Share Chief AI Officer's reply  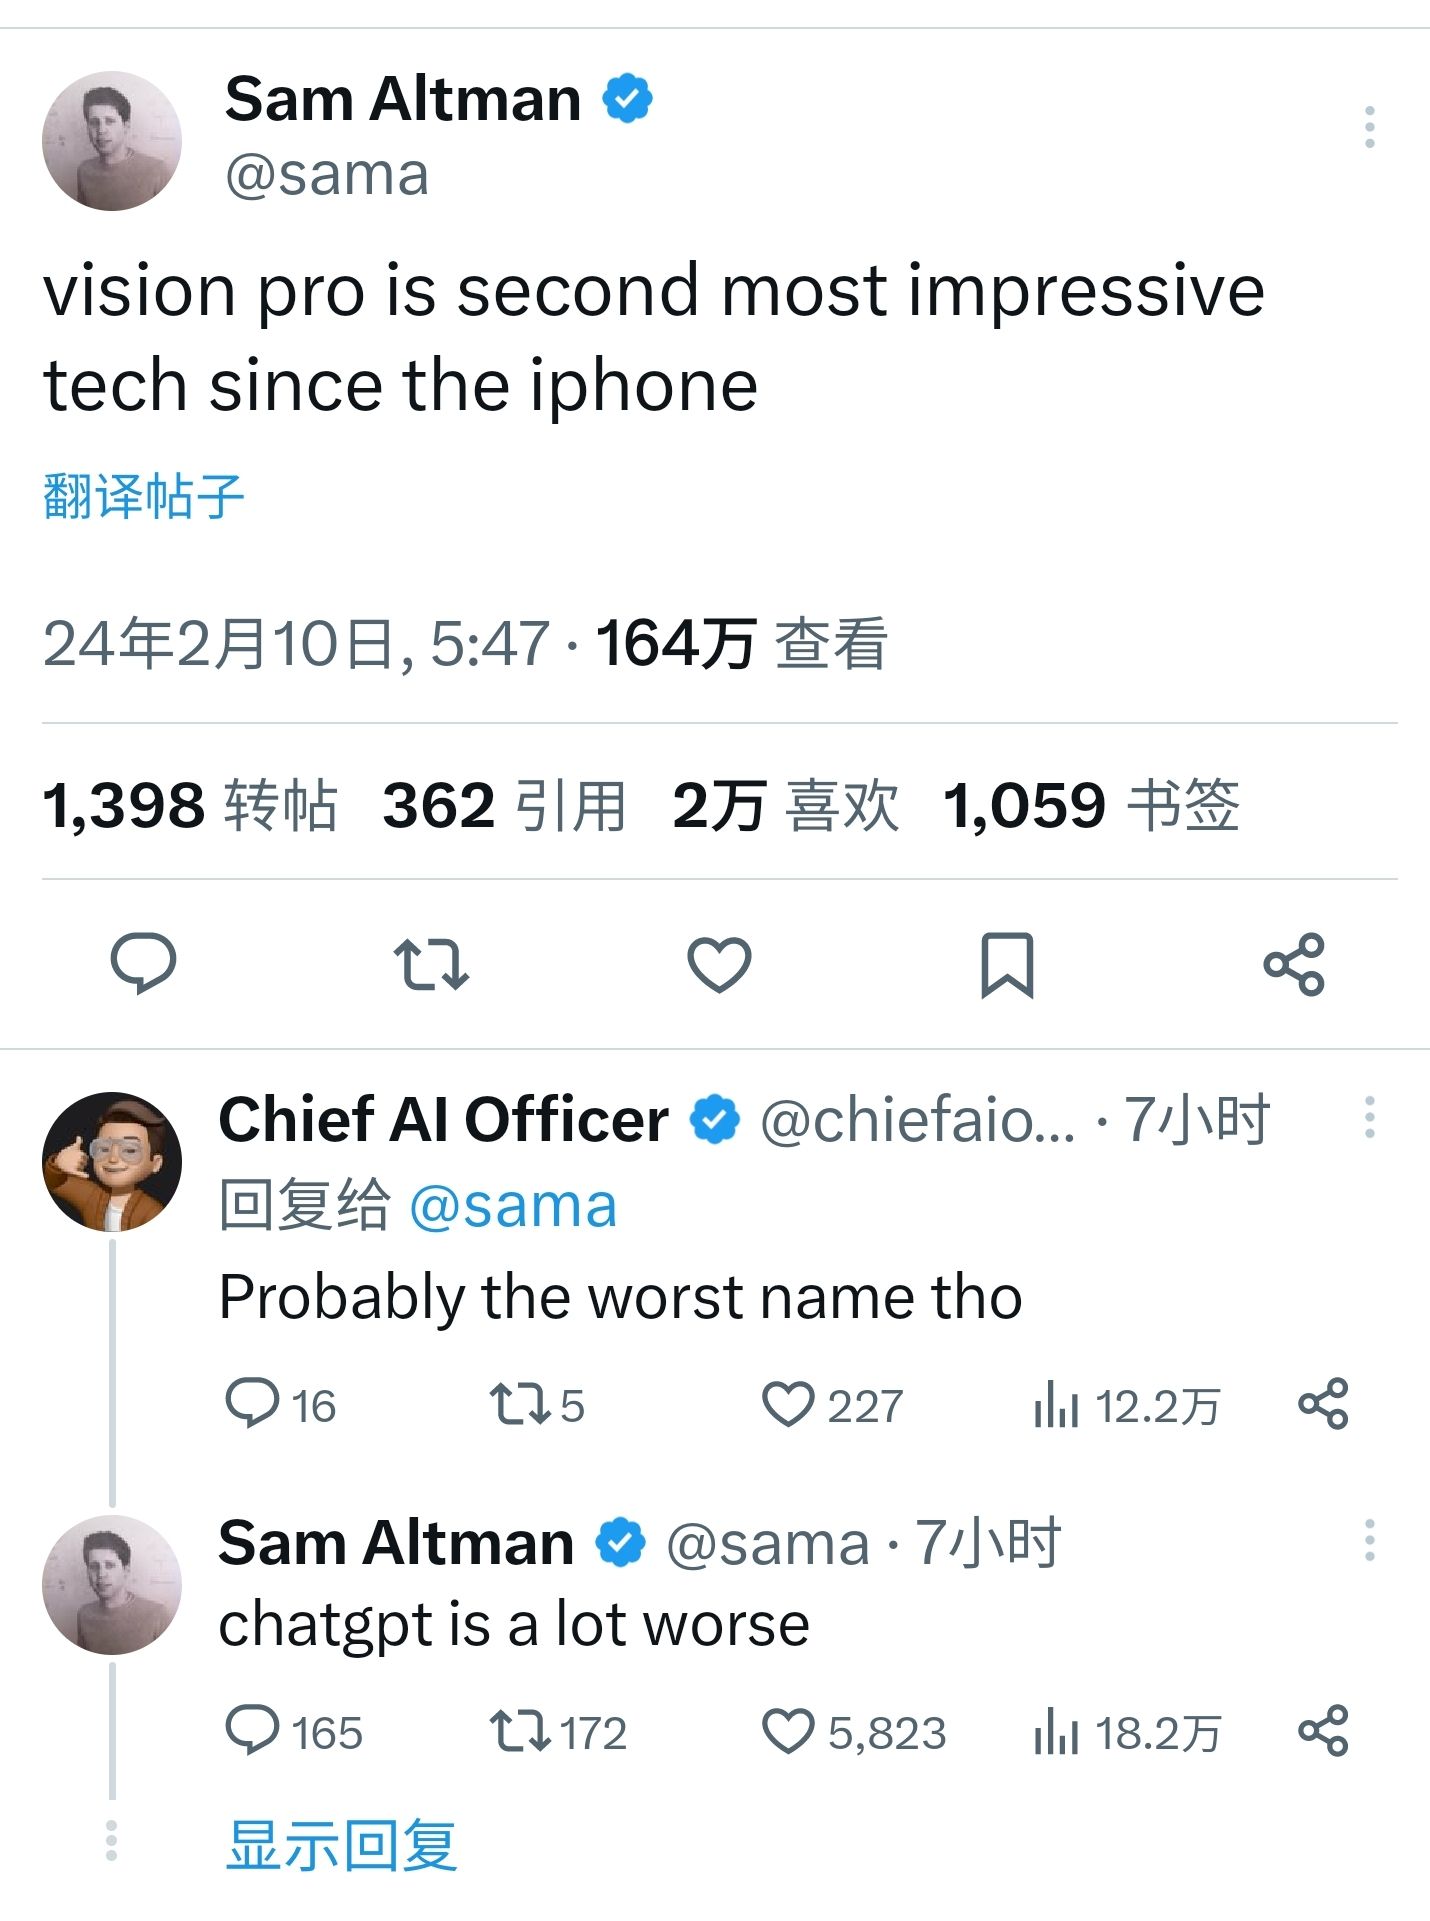pyautogui.click(x=1323, y=1404)
